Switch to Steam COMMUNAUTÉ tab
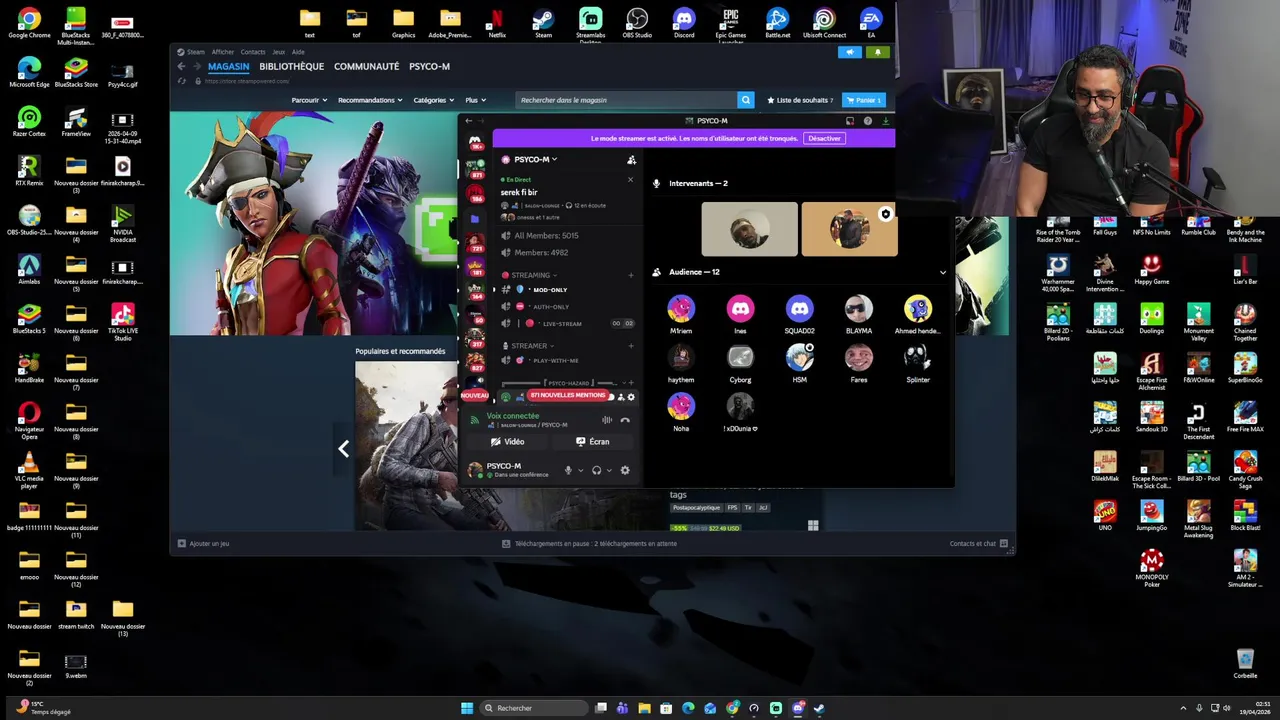This screenshot has width=1280, height=720. [x=366, y=66]
